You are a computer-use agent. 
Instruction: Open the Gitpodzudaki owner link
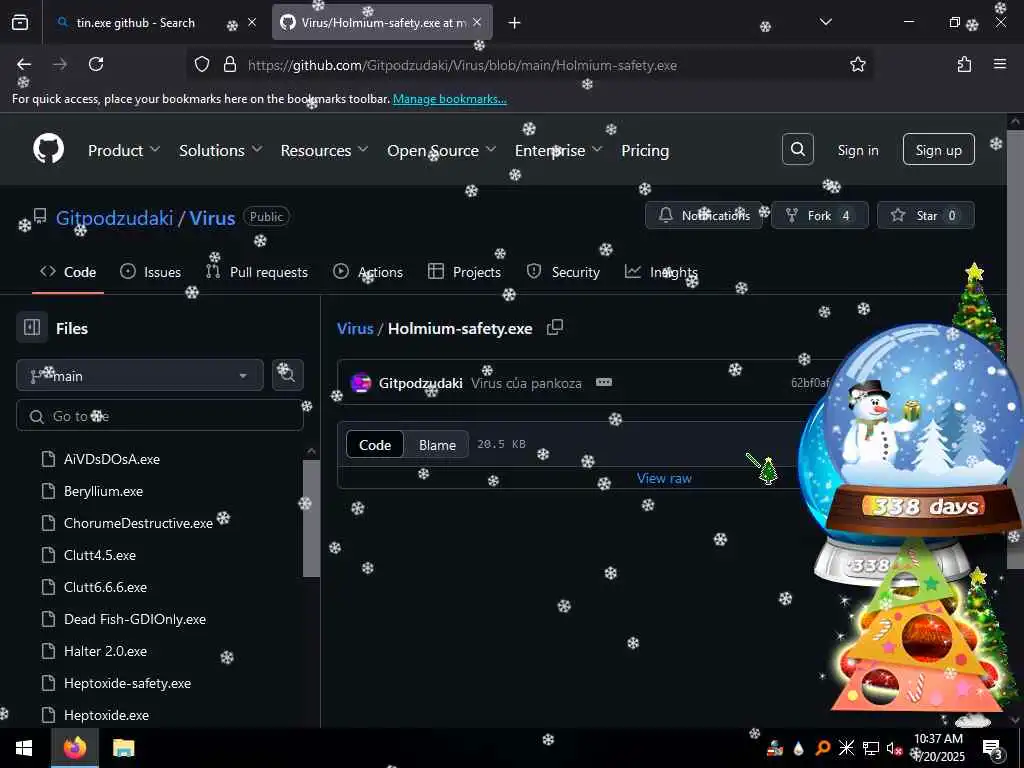tap(114, 217)
